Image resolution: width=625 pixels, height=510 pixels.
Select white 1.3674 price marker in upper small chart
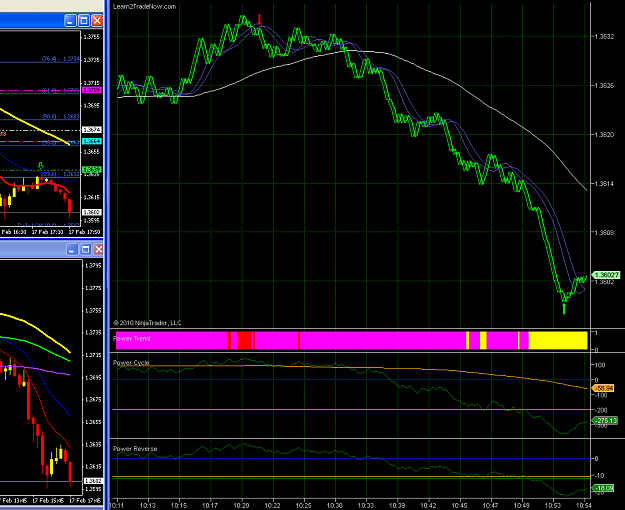point(92,130)
